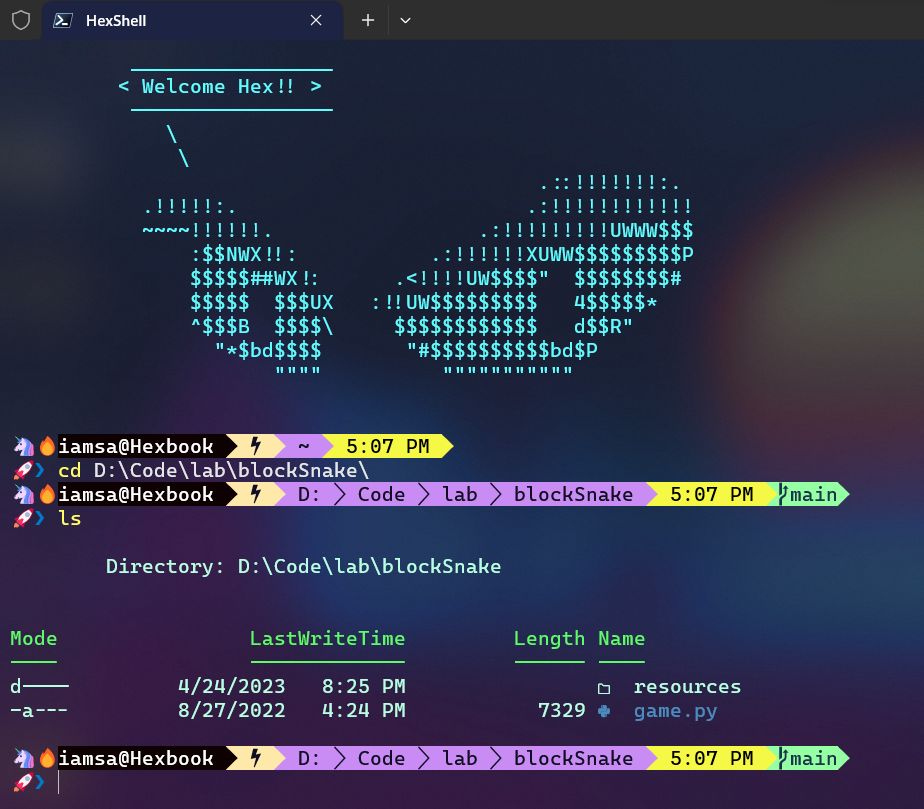Click the Python icon next to game.py
The height and width of the screenshot is (809, 924).
click(604, 710)
